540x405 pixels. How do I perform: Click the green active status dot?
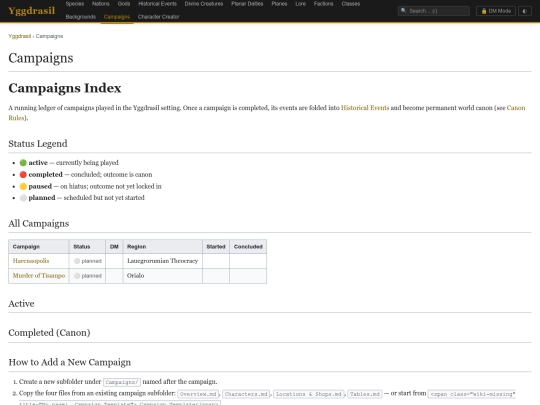23,163
